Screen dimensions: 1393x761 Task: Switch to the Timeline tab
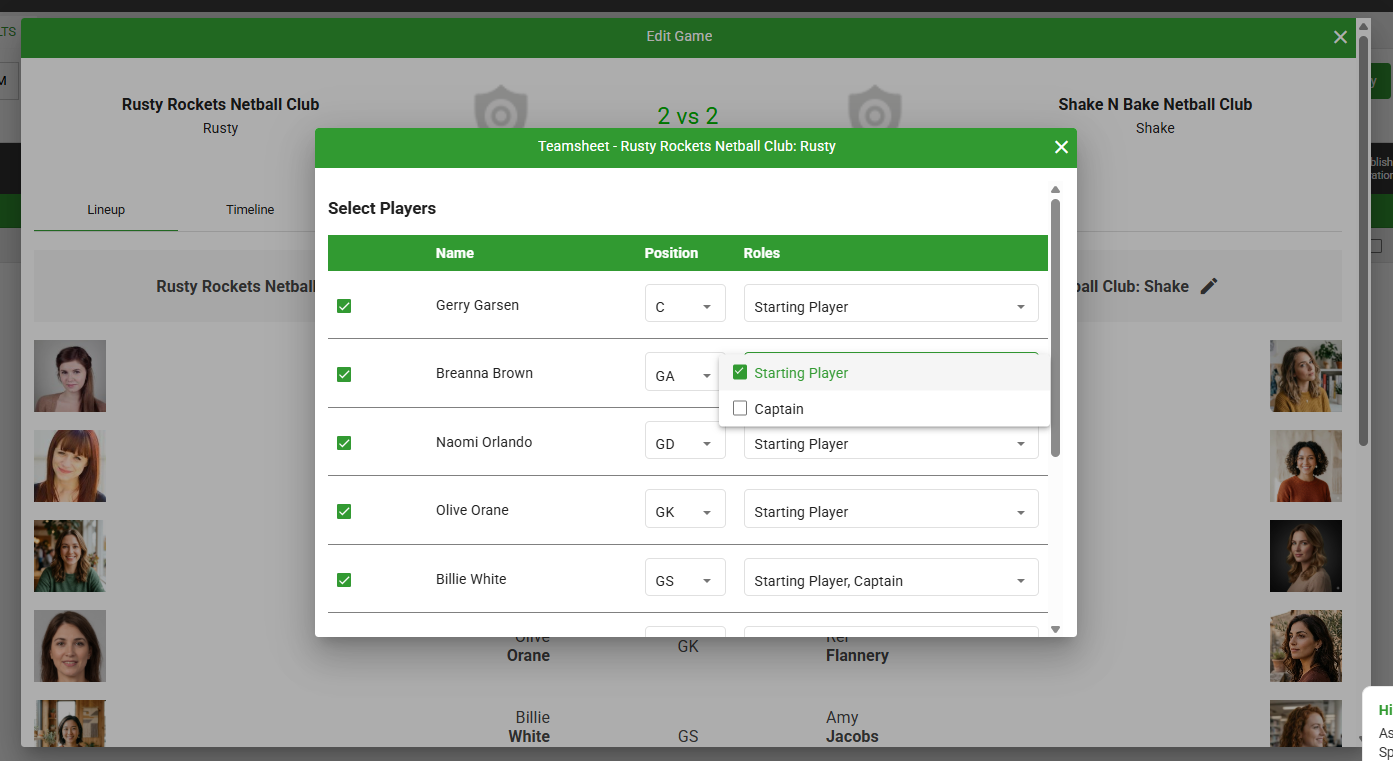tap(250, 210)
